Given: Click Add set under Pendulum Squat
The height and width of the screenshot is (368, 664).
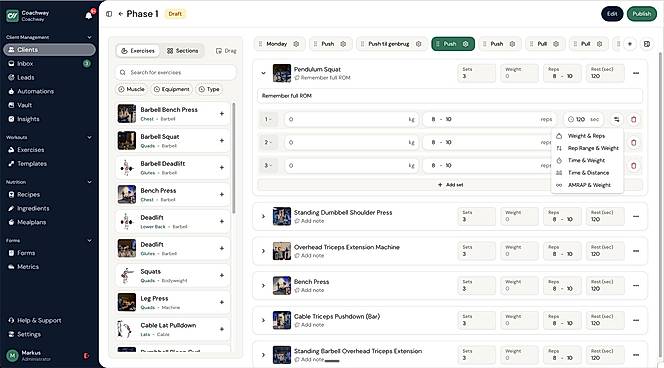Looking at the screenshot, I should pos(450,185).
